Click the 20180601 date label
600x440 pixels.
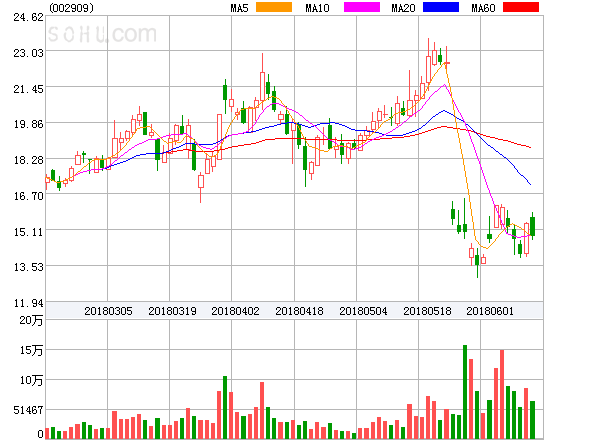tap(490, 311)
